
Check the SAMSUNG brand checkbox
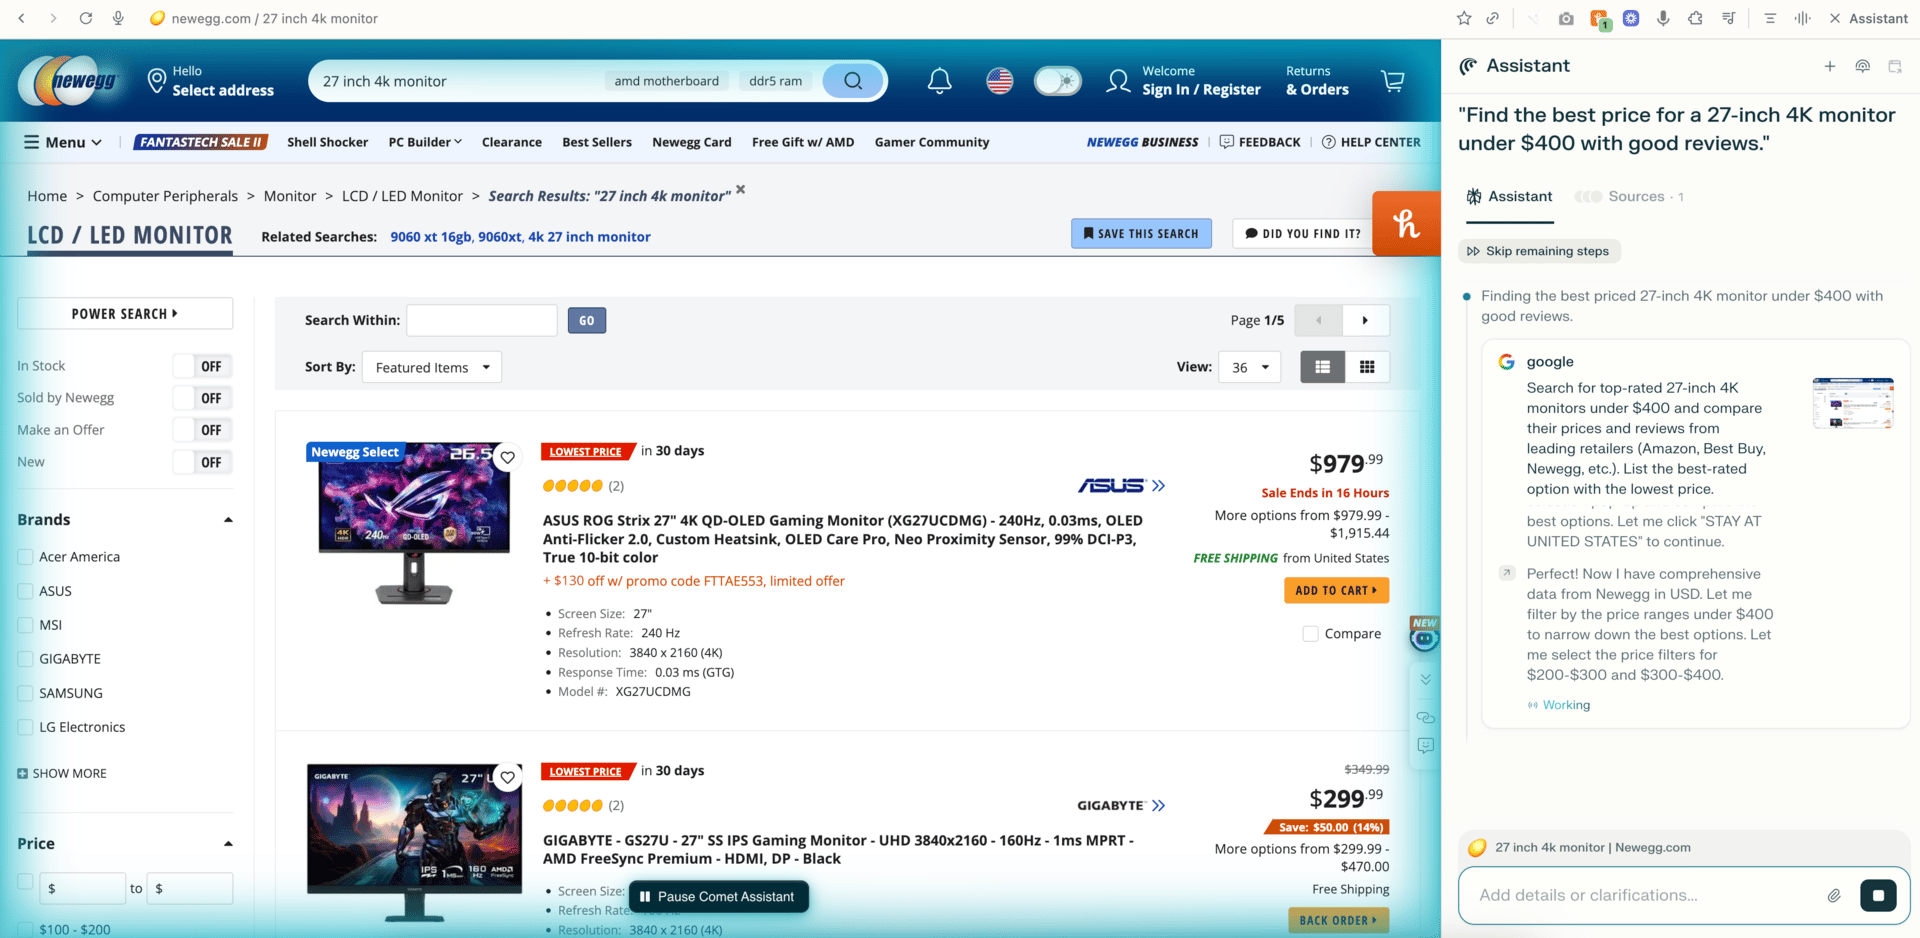[x=26, y=693]
